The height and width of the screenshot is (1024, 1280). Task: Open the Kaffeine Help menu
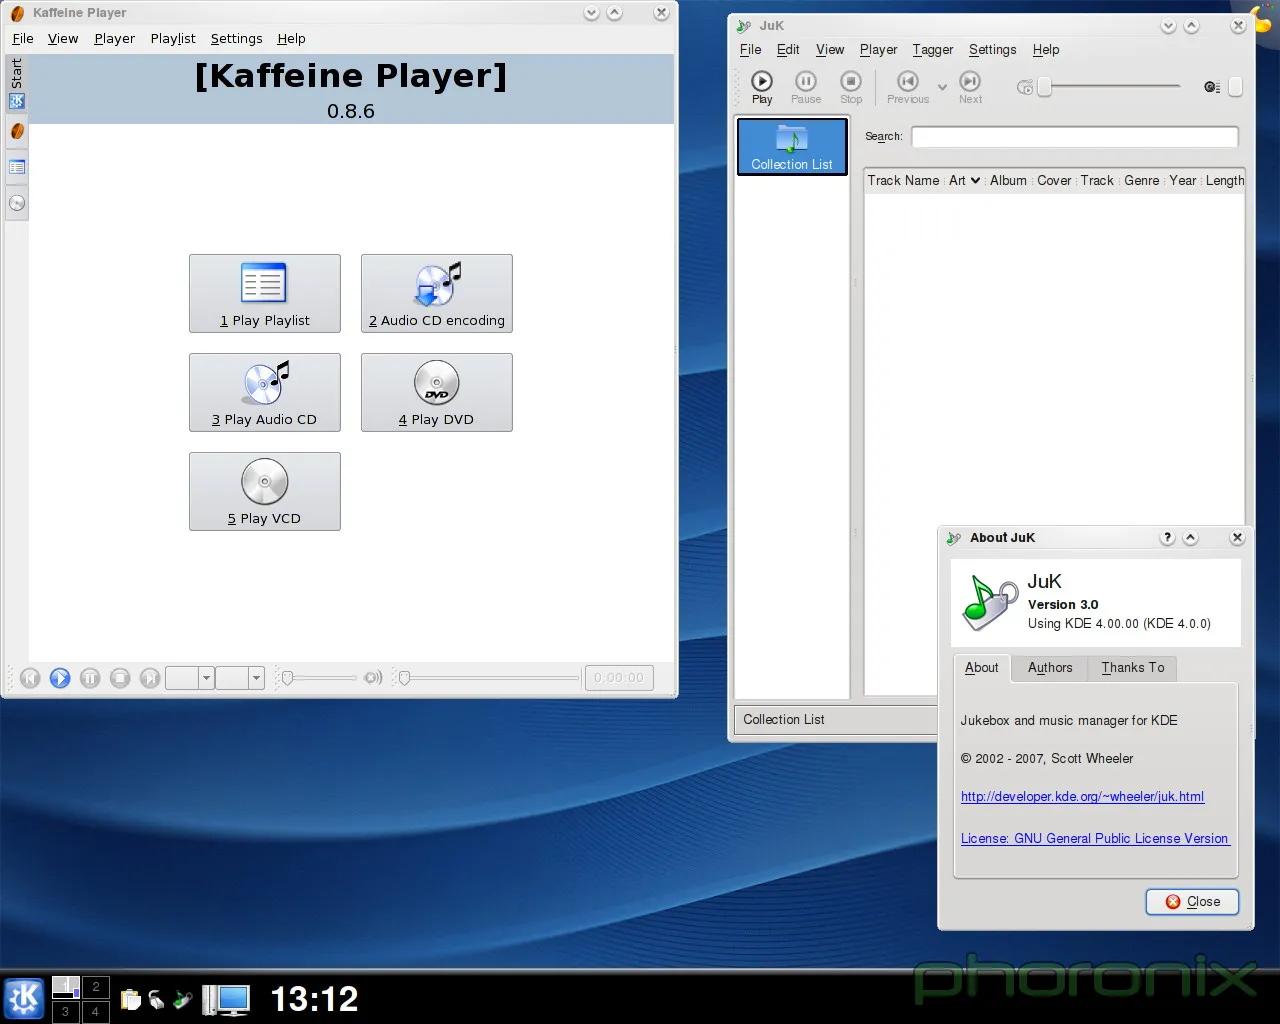click(x=292, y=38)
